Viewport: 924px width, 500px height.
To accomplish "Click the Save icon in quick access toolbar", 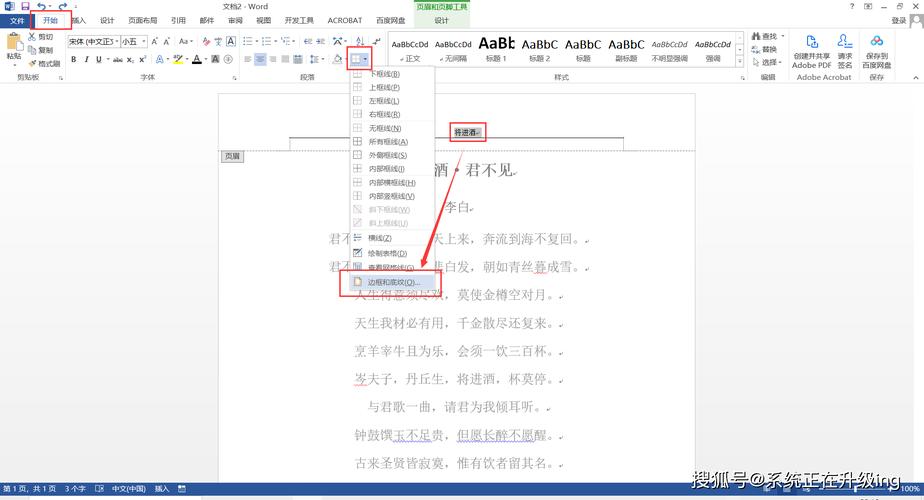I will (25, 6).
